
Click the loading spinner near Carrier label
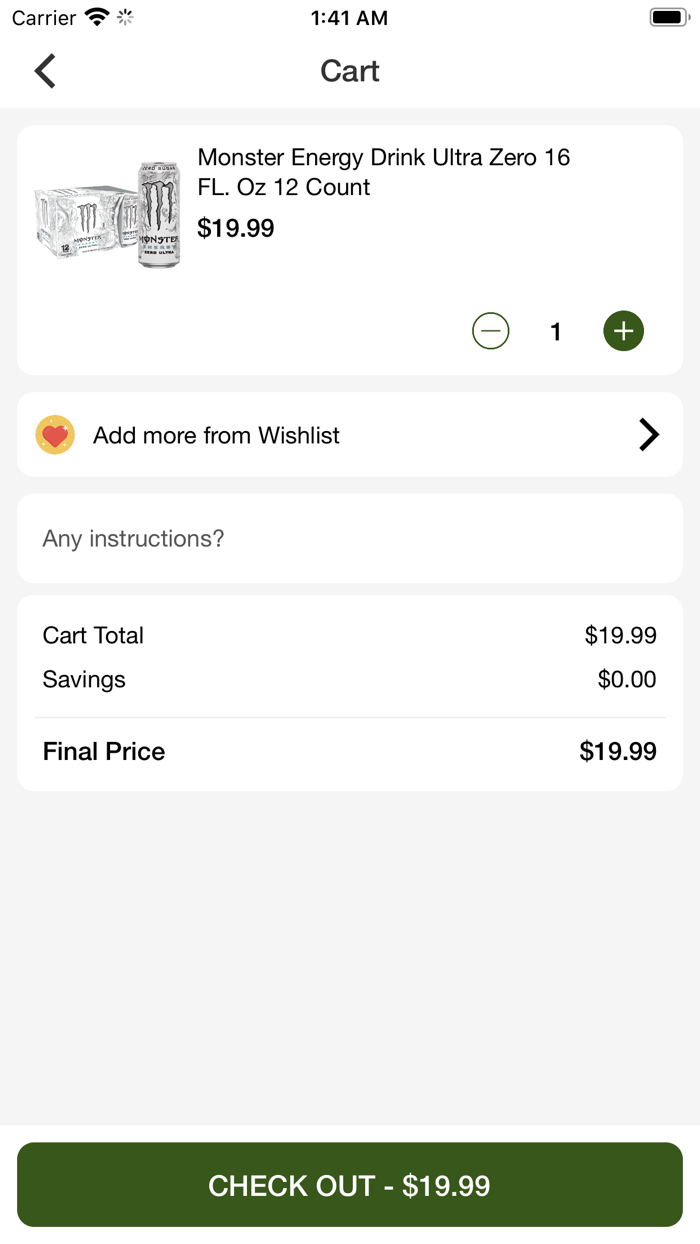click(124, 16)
